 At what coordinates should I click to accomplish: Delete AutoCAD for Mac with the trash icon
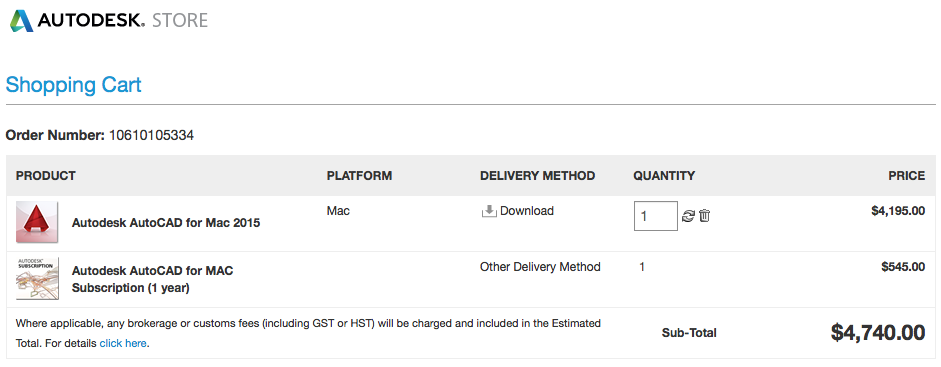coord(705,215)
